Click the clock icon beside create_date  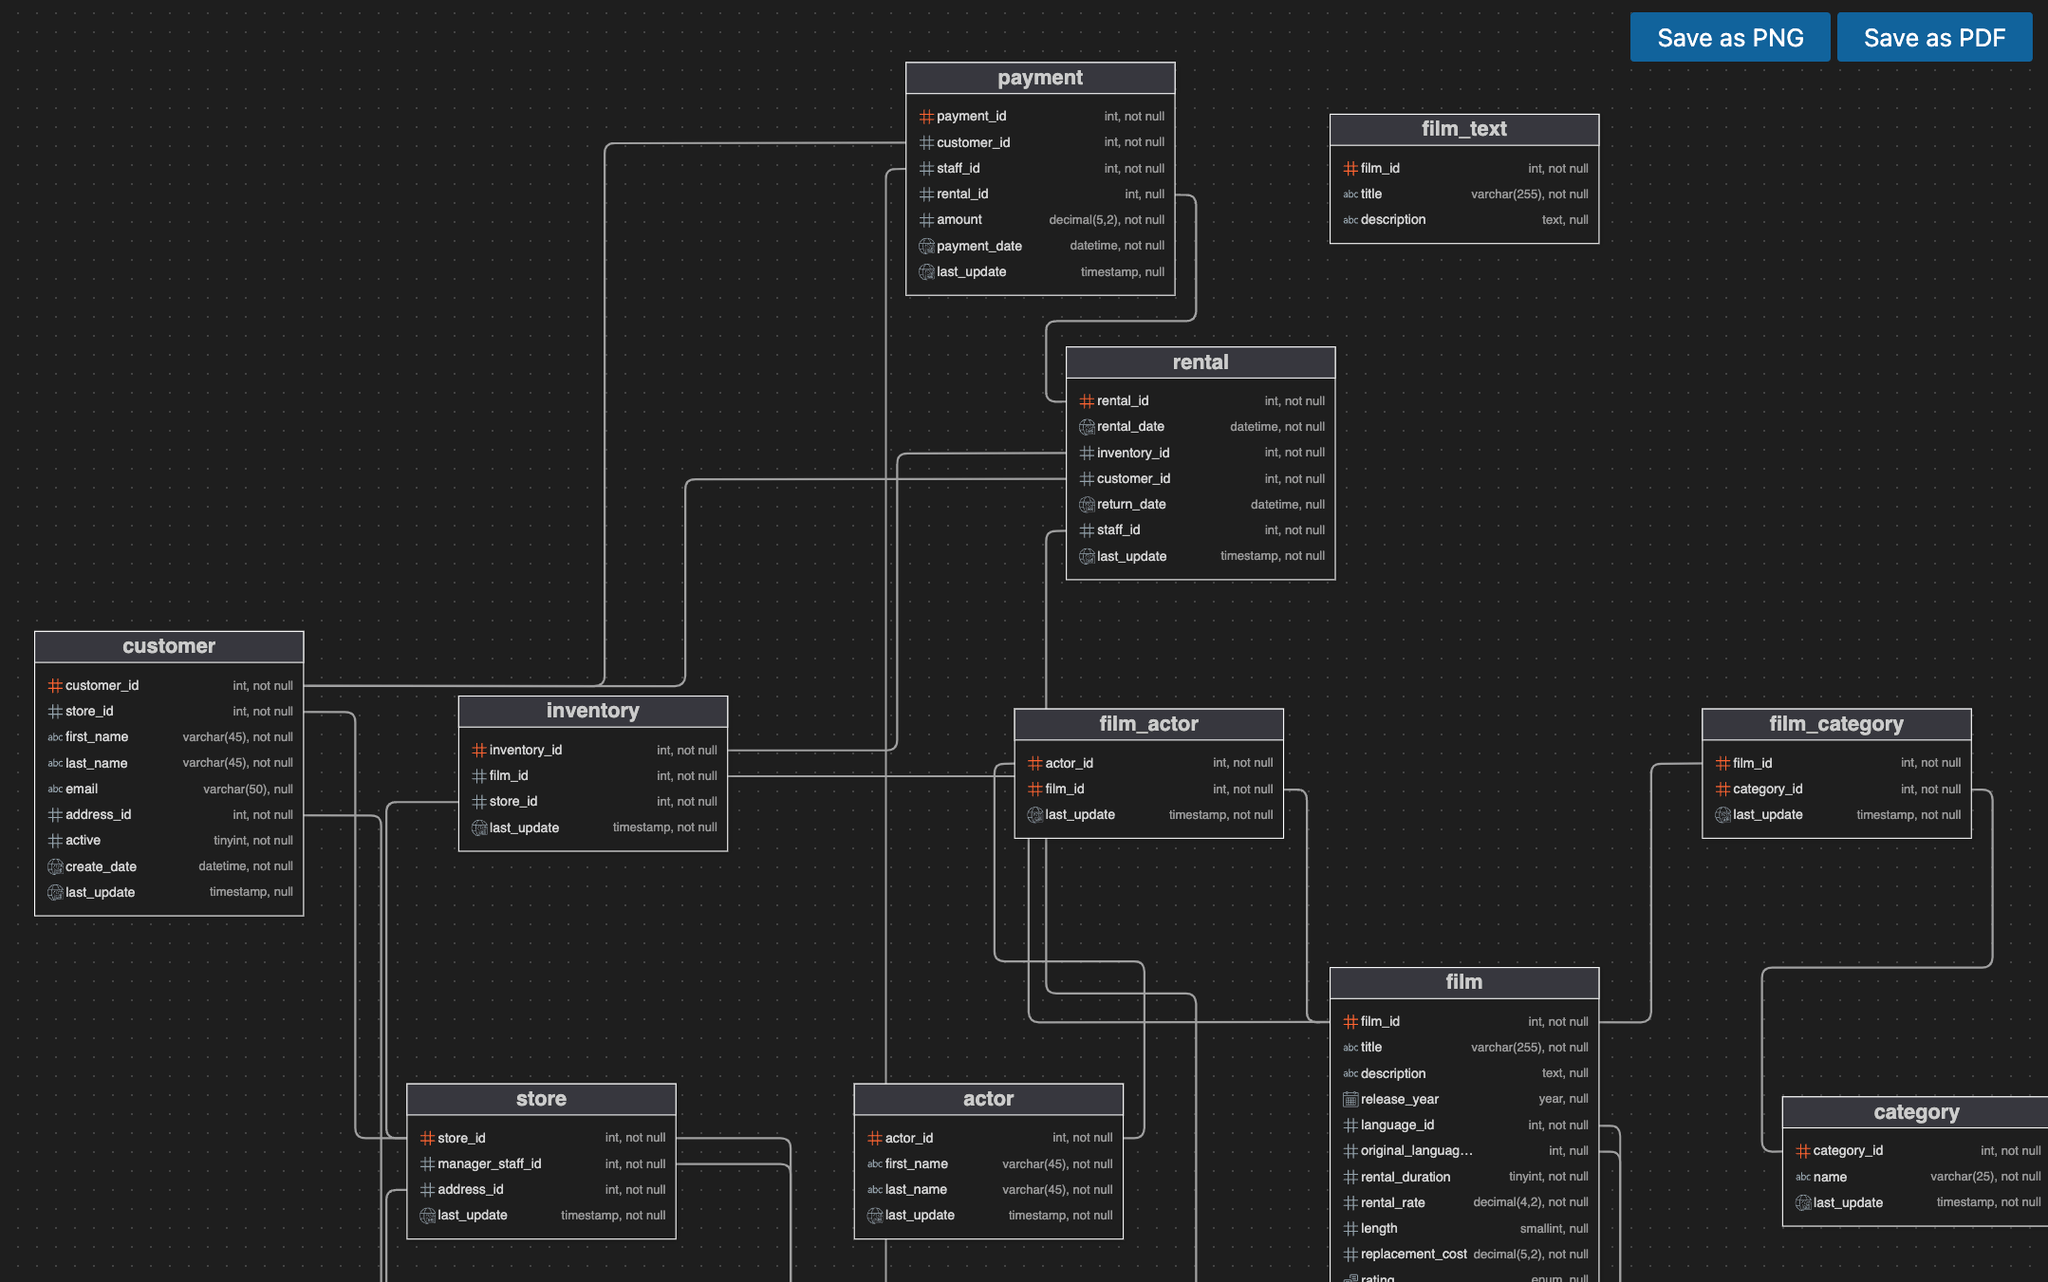click(x=55, y=867)
